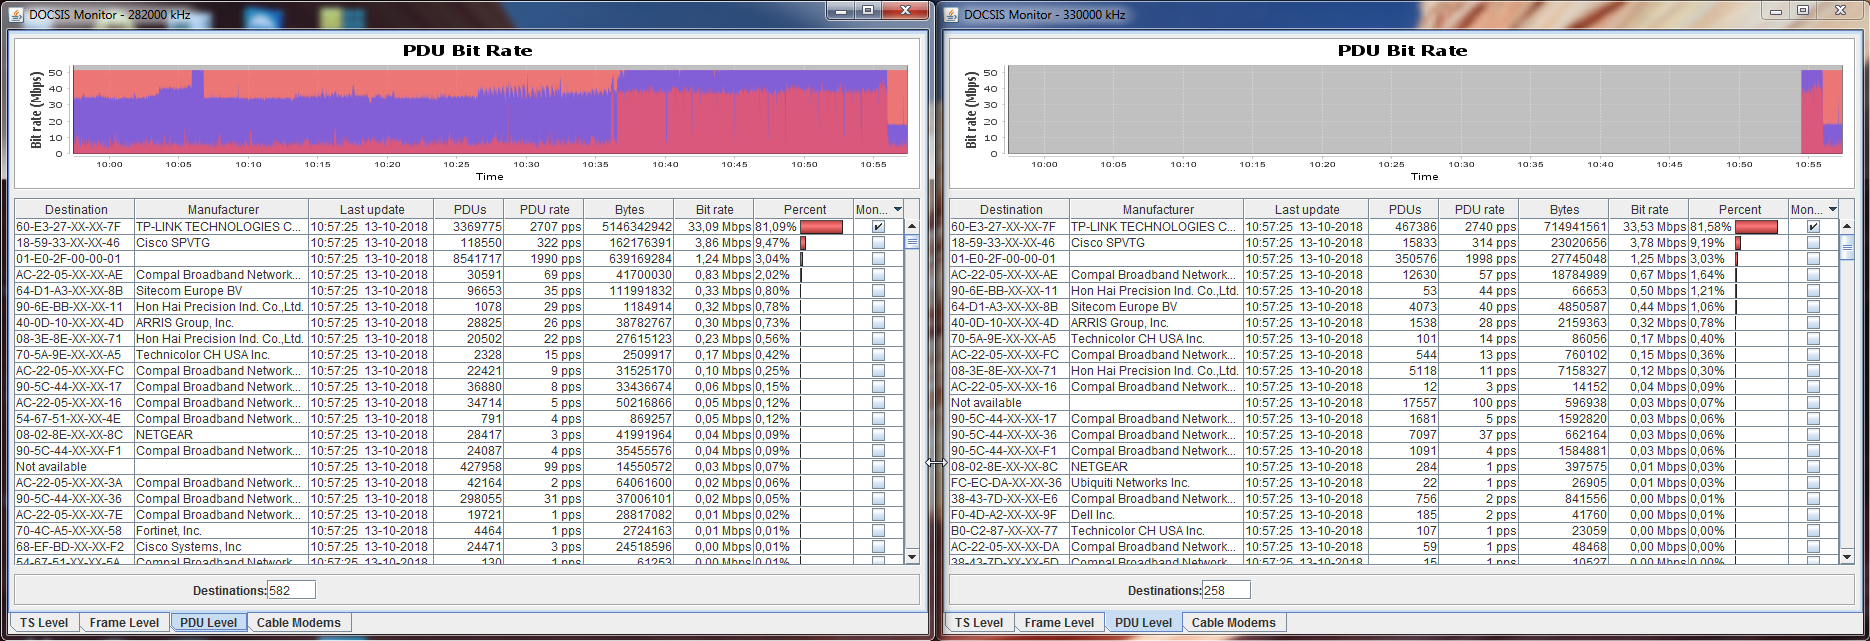Sort by PDUs column in 330000 kHz window
Image resolution: width=1870 pixels, height=641 pixels.
(1405, 210)
